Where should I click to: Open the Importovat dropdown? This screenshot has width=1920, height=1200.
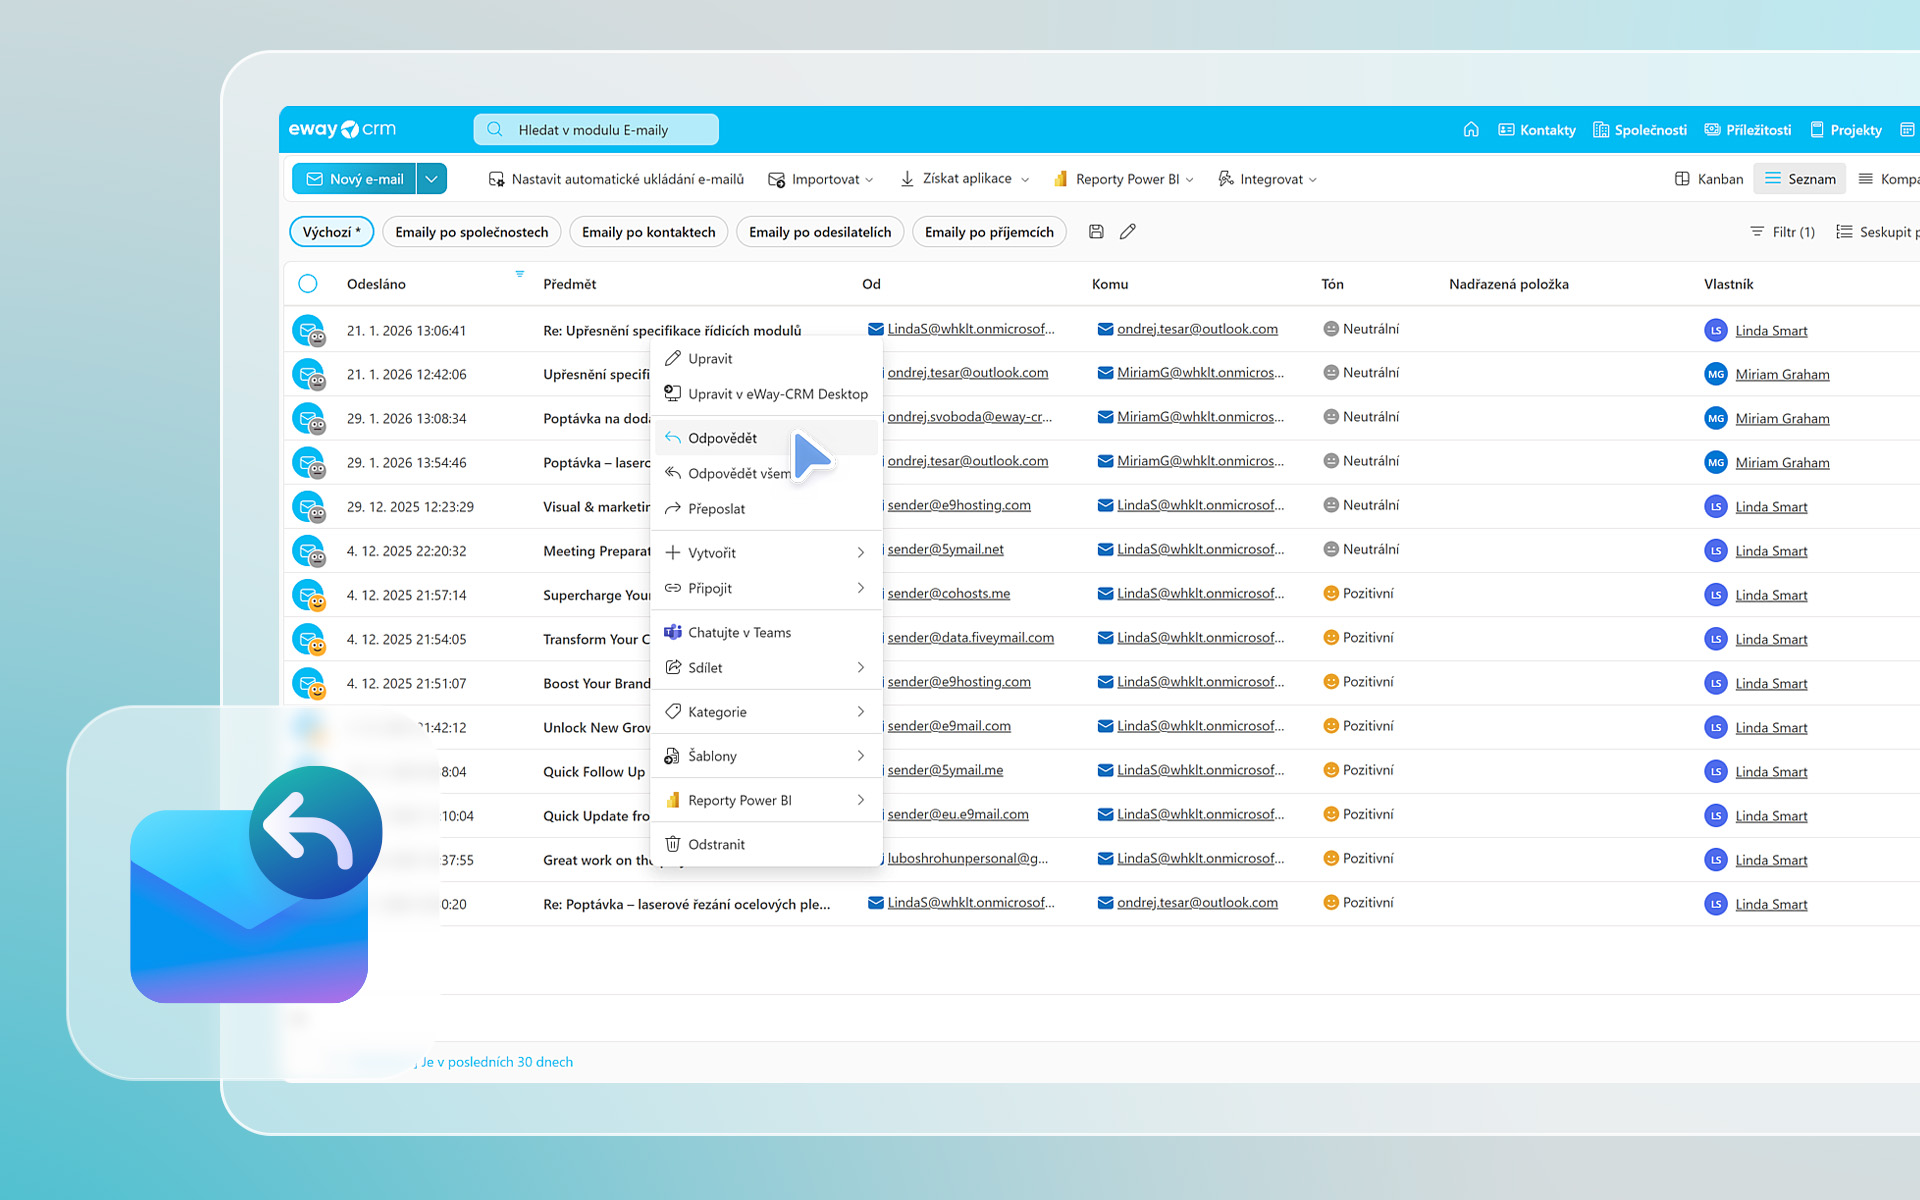pos(822,179)
